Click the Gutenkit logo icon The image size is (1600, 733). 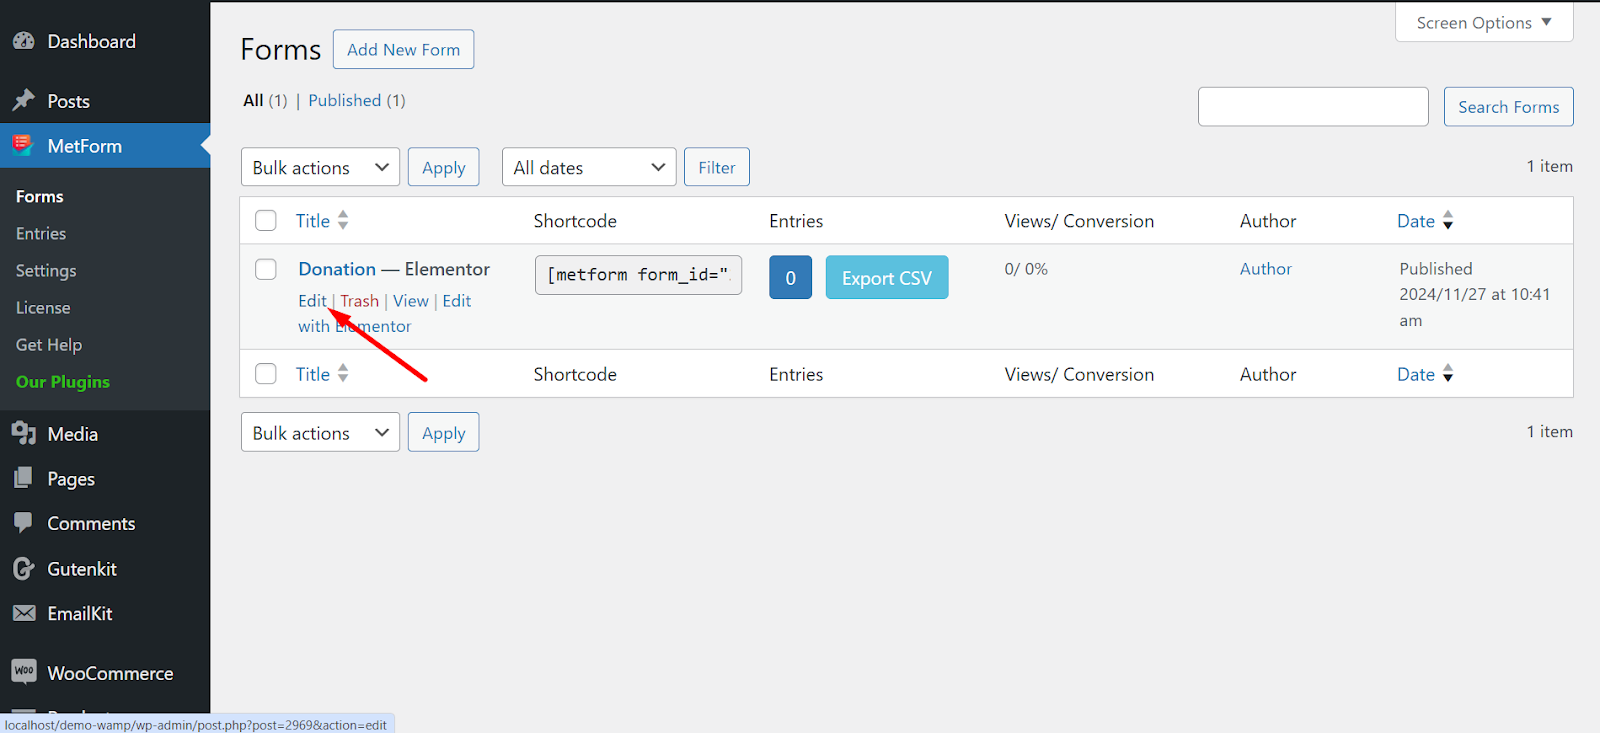(x=24, y=569)
